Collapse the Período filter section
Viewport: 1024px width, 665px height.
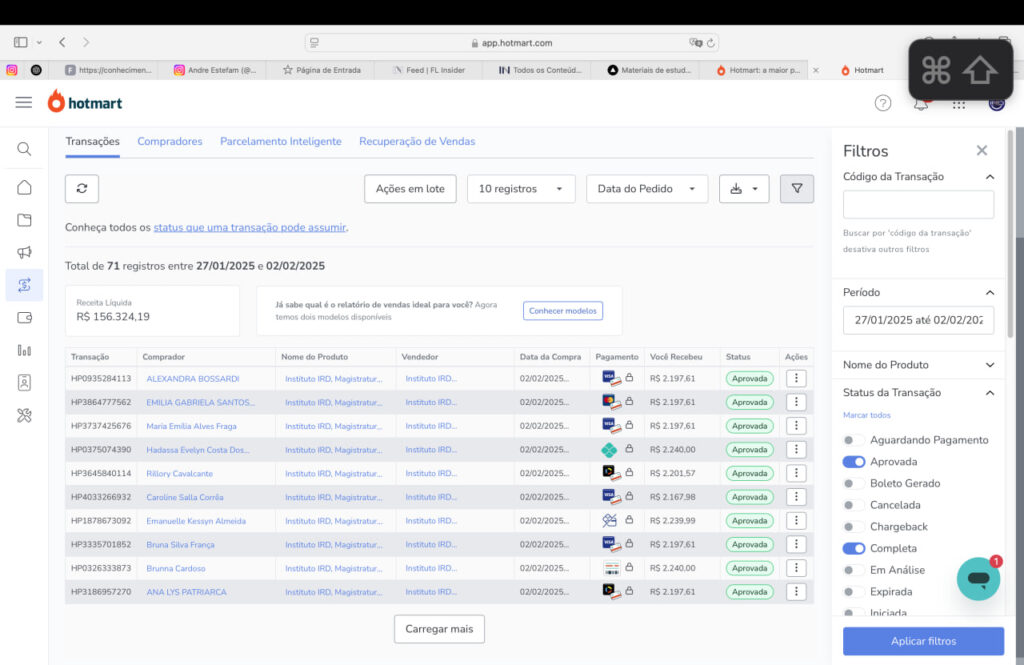pos(990,293)
